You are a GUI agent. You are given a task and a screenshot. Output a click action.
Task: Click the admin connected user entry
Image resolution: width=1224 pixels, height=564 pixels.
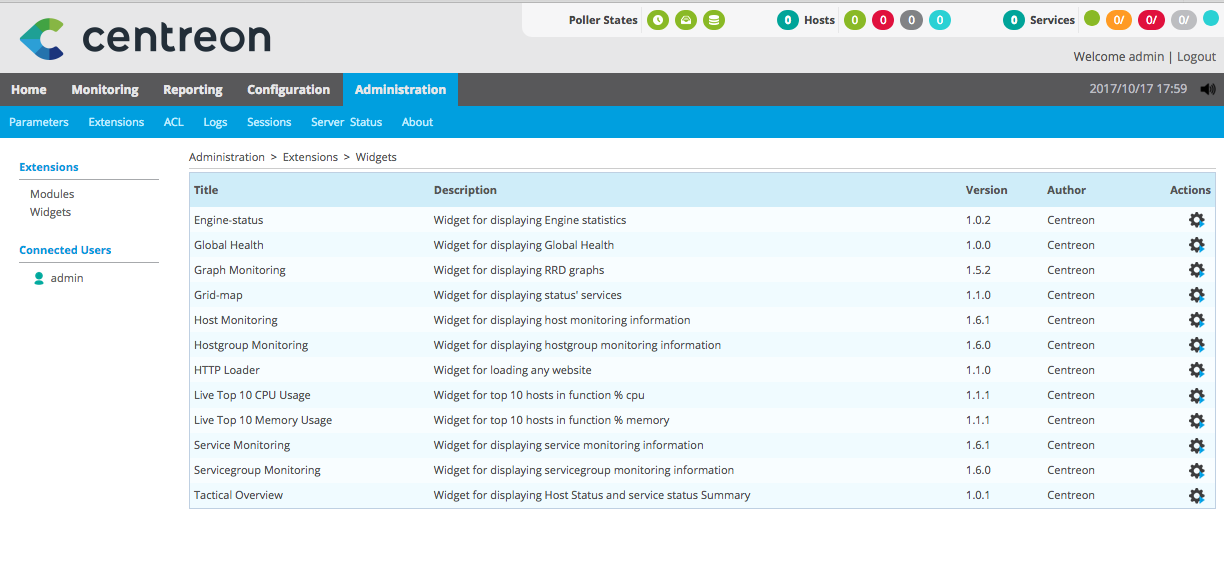(66, 278)
